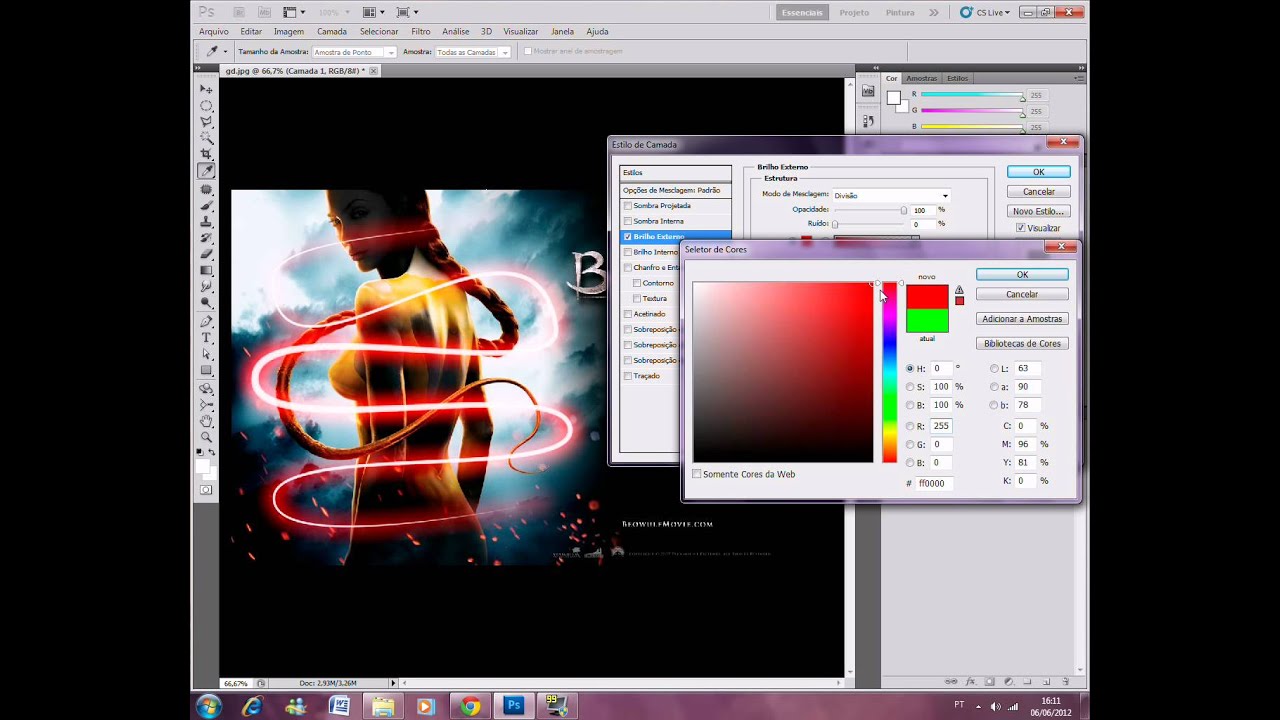Select the Pen tool

tap(206, 322)
